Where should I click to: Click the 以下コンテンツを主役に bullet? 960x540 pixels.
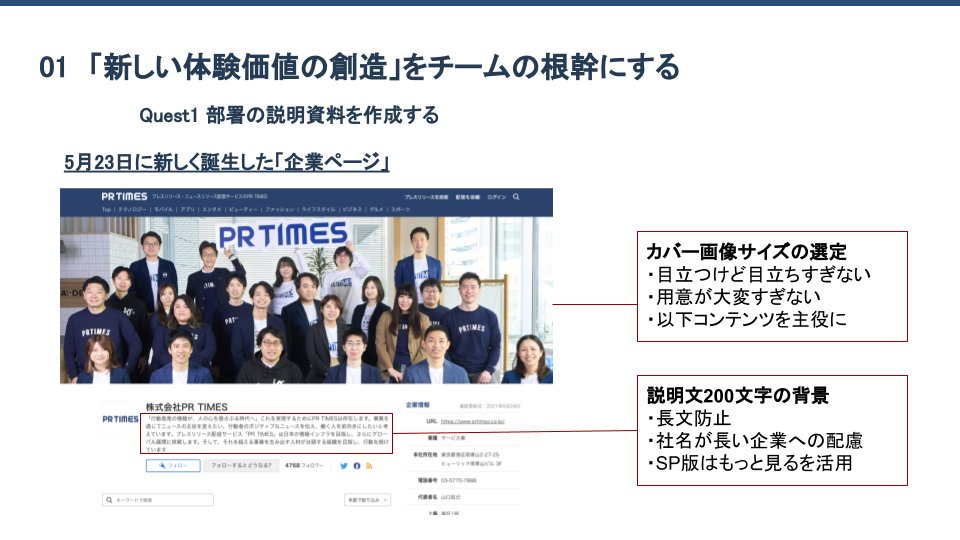747,320
